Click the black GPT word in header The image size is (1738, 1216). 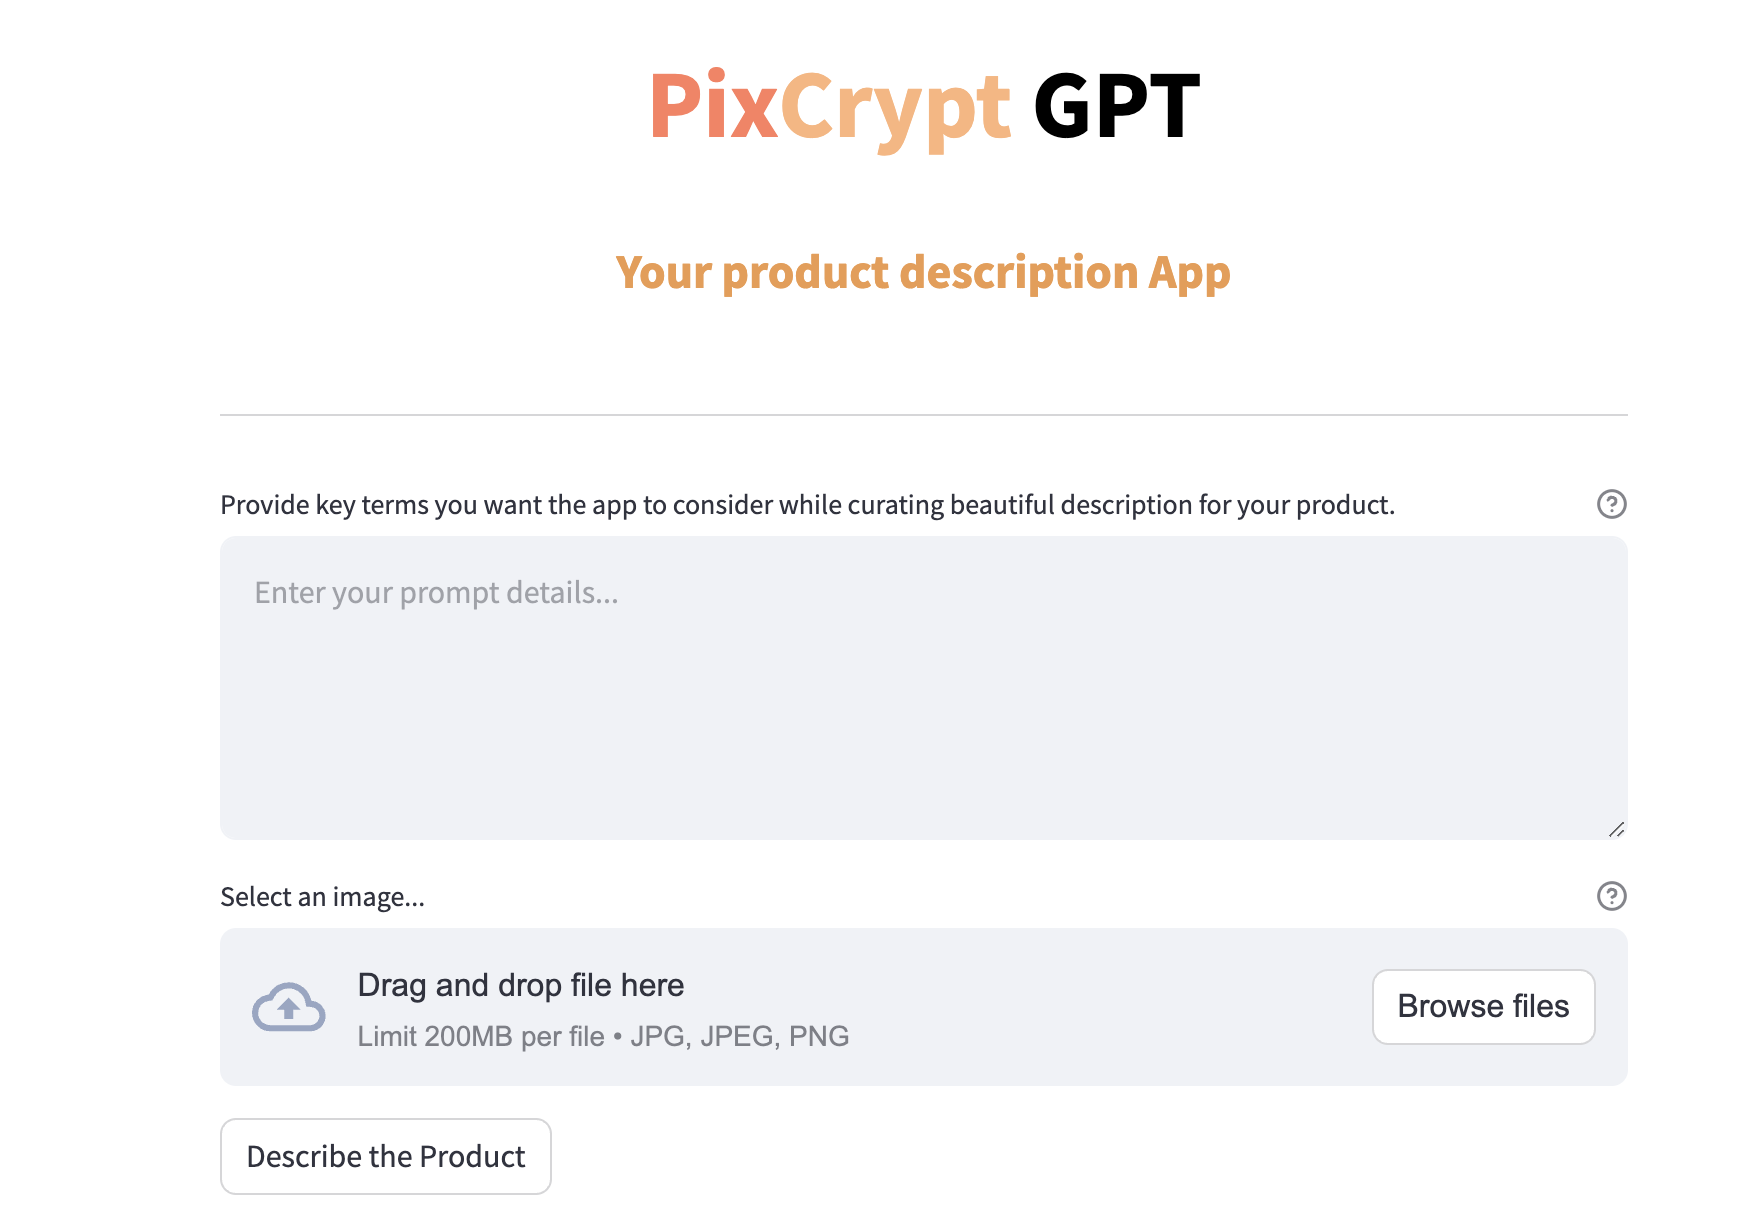click(x=1116, y=106)
